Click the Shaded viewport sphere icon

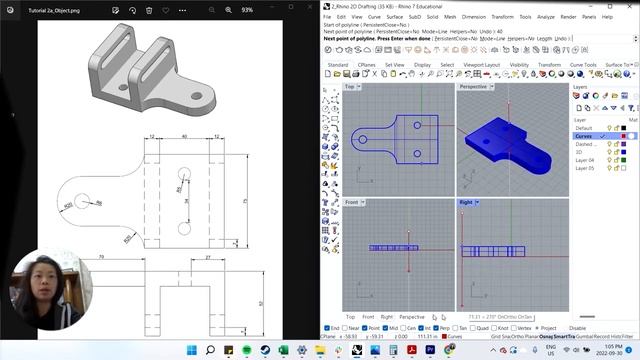(x=561, y=74)
